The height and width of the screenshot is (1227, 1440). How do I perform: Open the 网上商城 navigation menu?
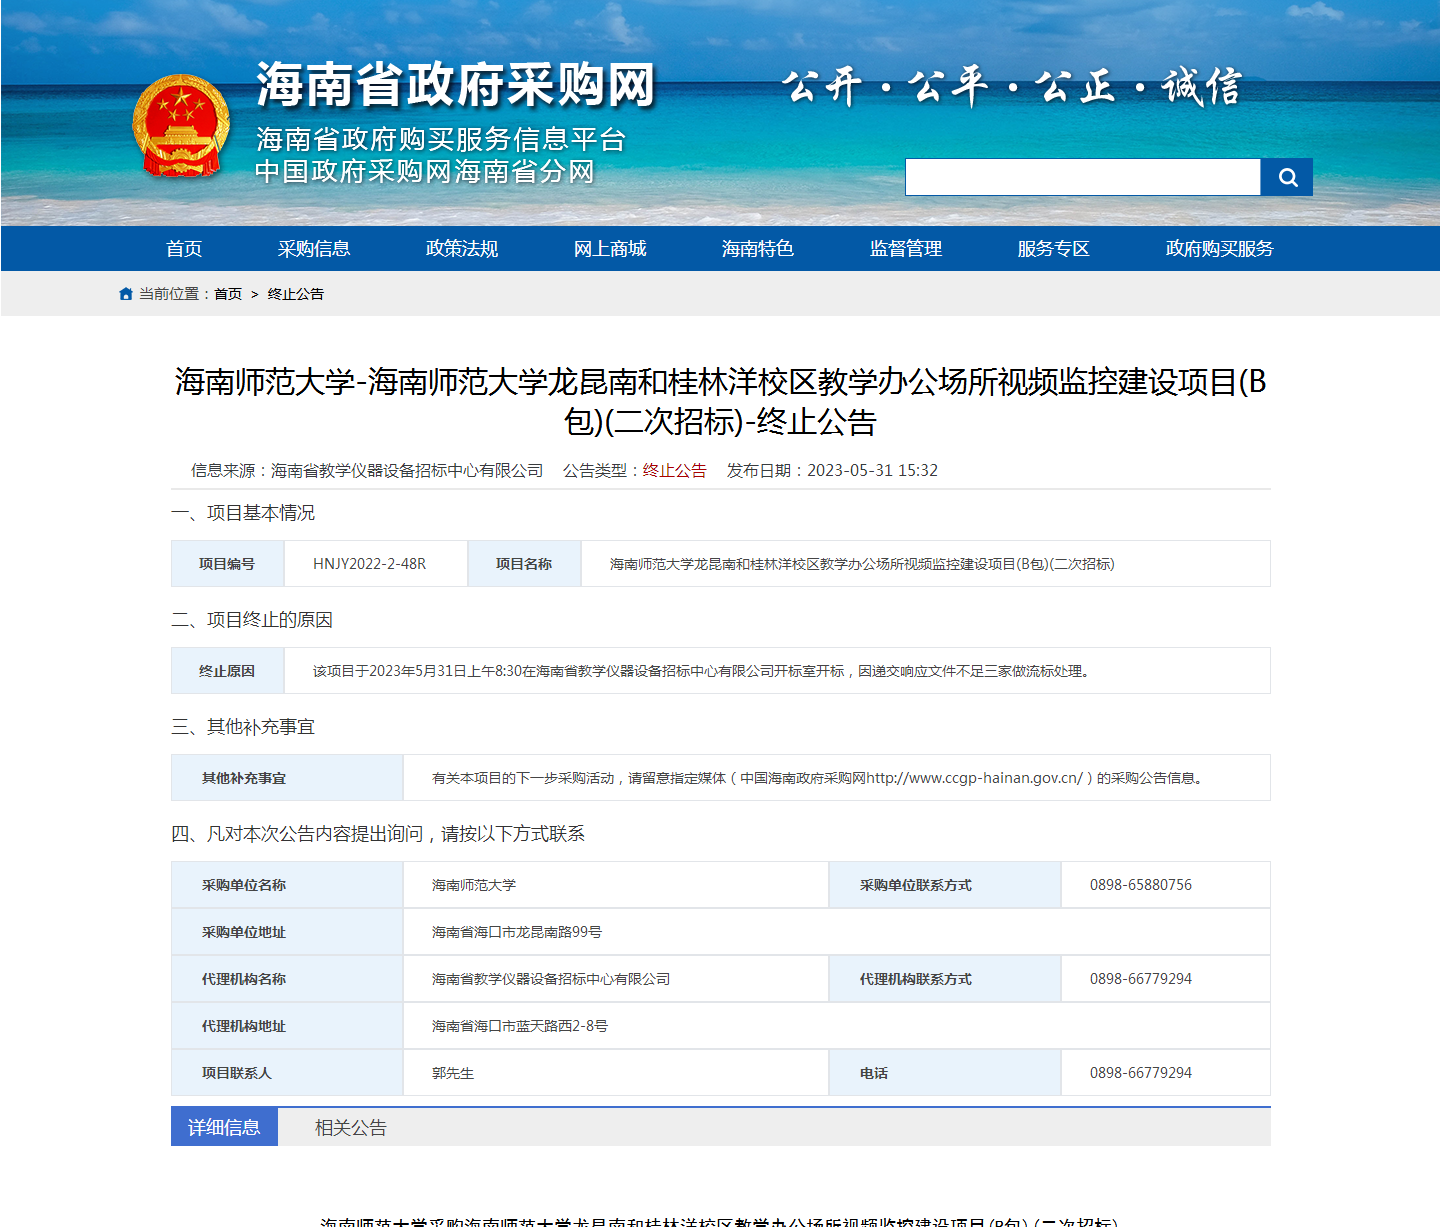610,249
